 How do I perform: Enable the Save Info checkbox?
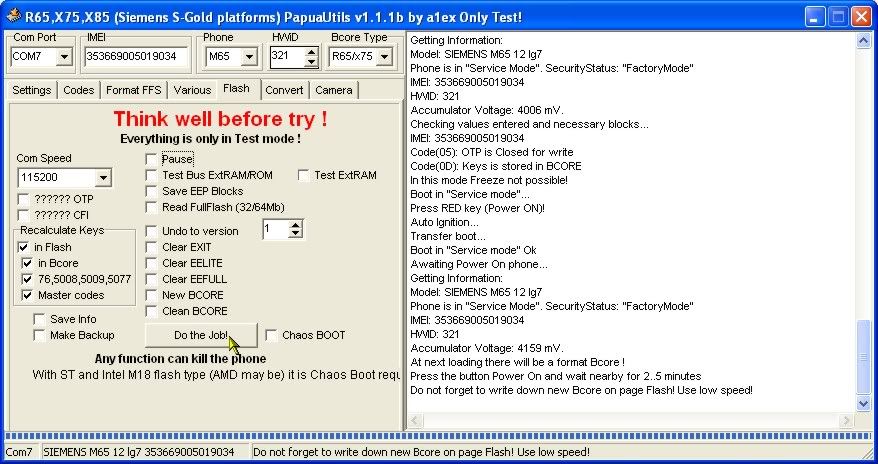click(x=39, y=319)
